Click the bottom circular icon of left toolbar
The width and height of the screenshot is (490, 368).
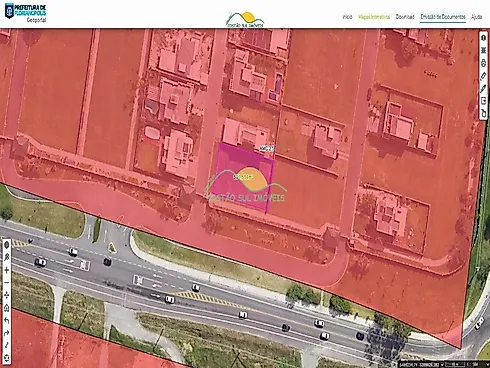[6, 358]
